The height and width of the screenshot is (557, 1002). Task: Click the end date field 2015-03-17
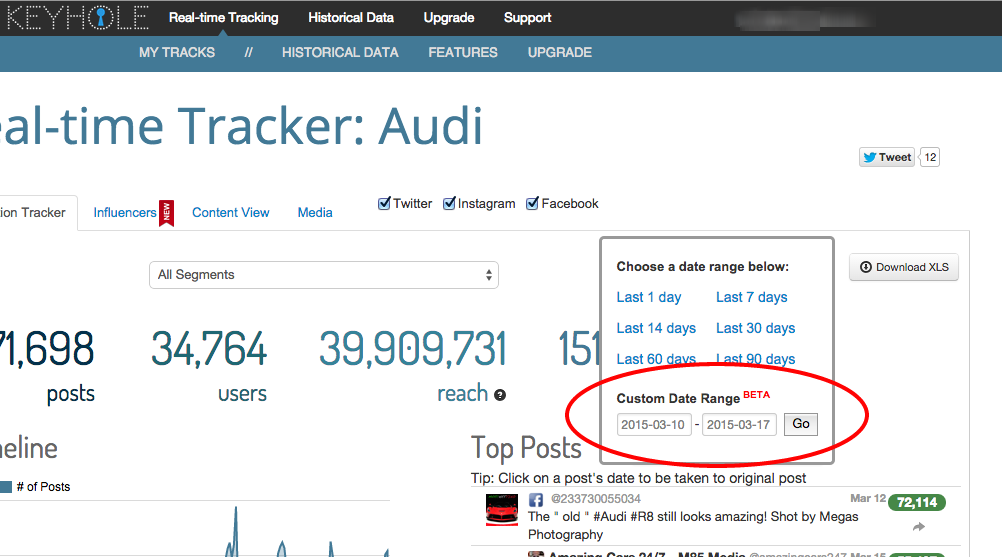click(739, 425)
